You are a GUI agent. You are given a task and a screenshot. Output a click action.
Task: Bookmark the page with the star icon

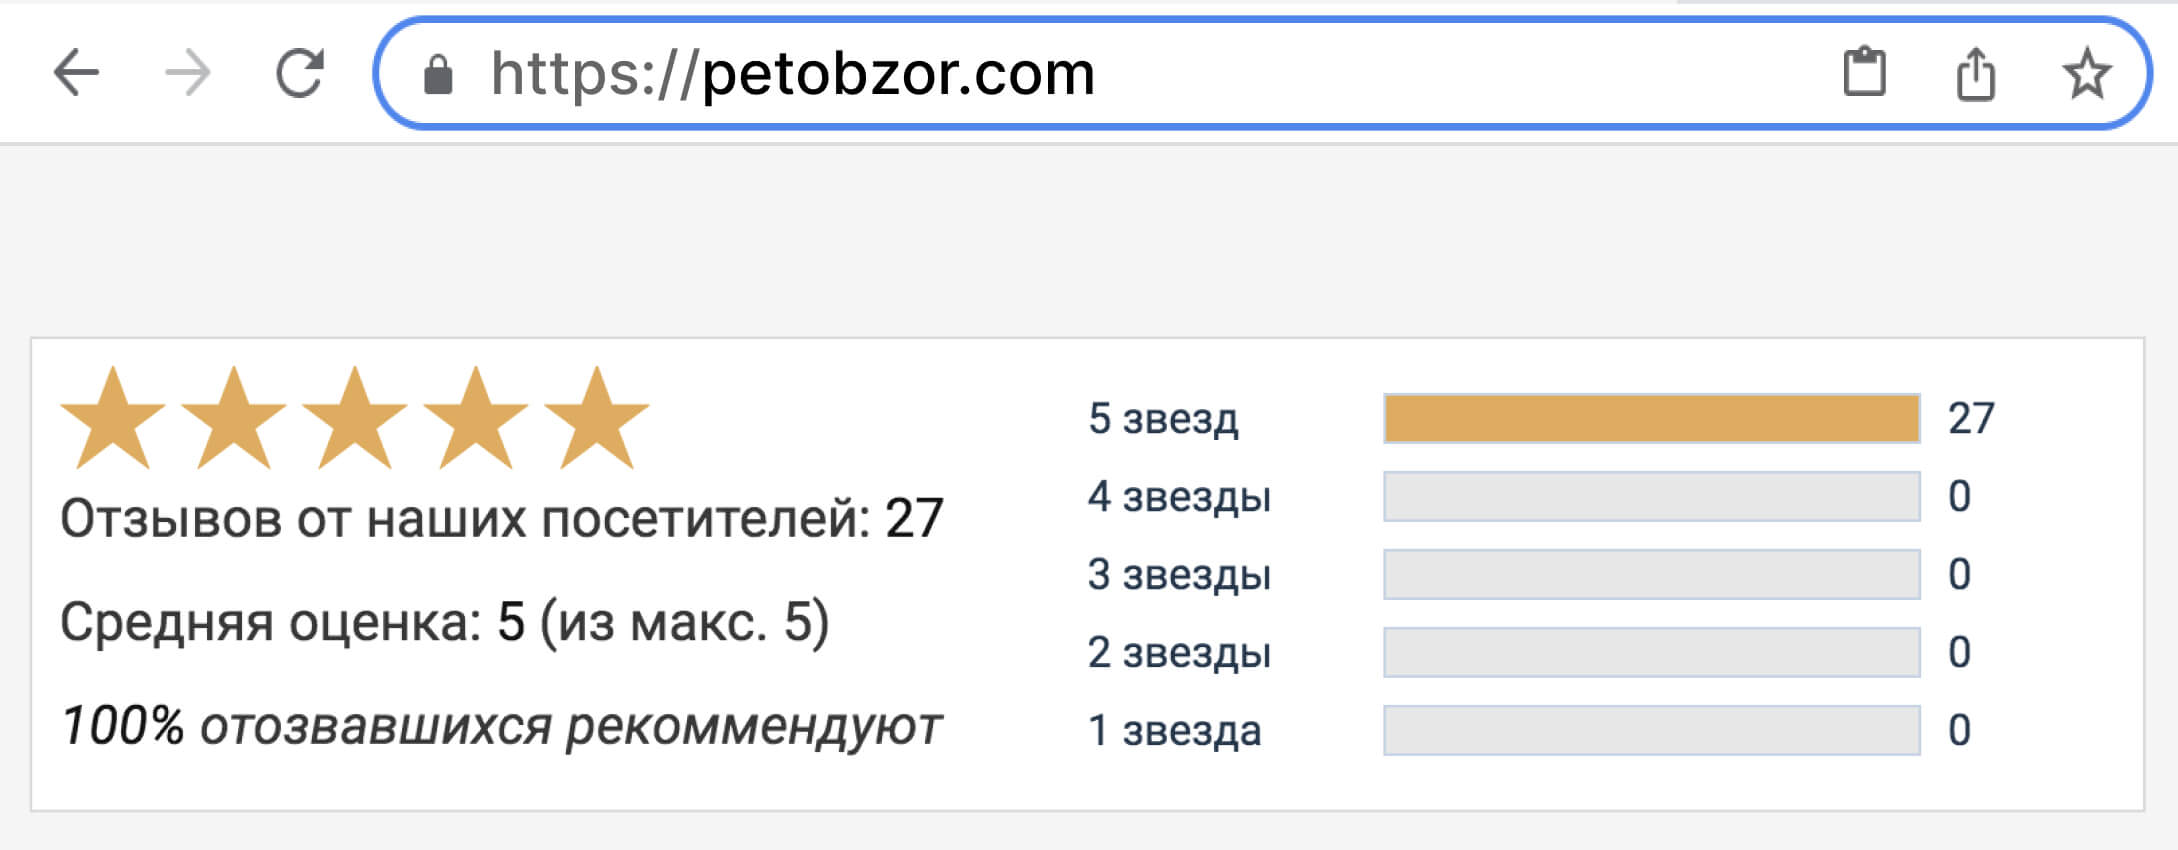pos(2086,74)
